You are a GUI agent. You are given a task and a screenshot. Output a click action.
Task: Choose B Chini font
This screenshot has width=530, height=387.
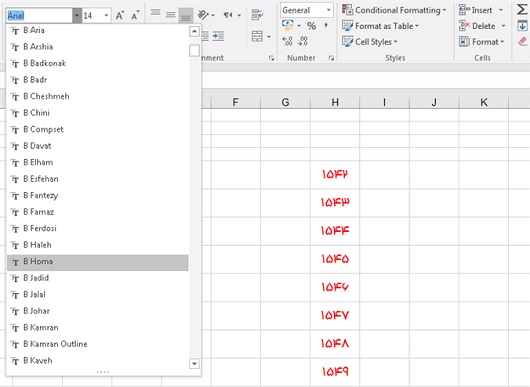(97, 113)
